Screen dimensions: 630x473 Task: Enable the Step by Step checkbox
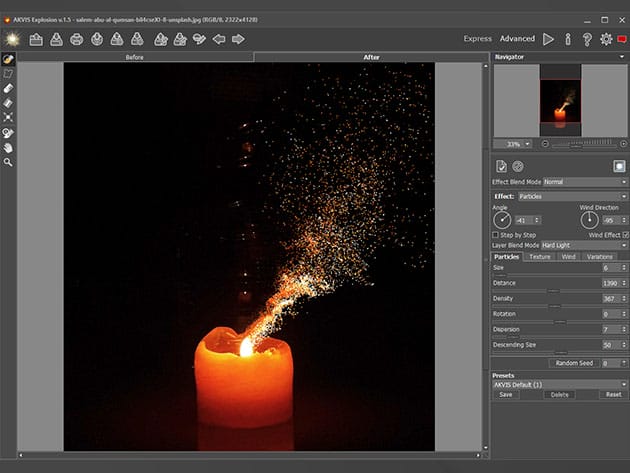tap(497, 234)
